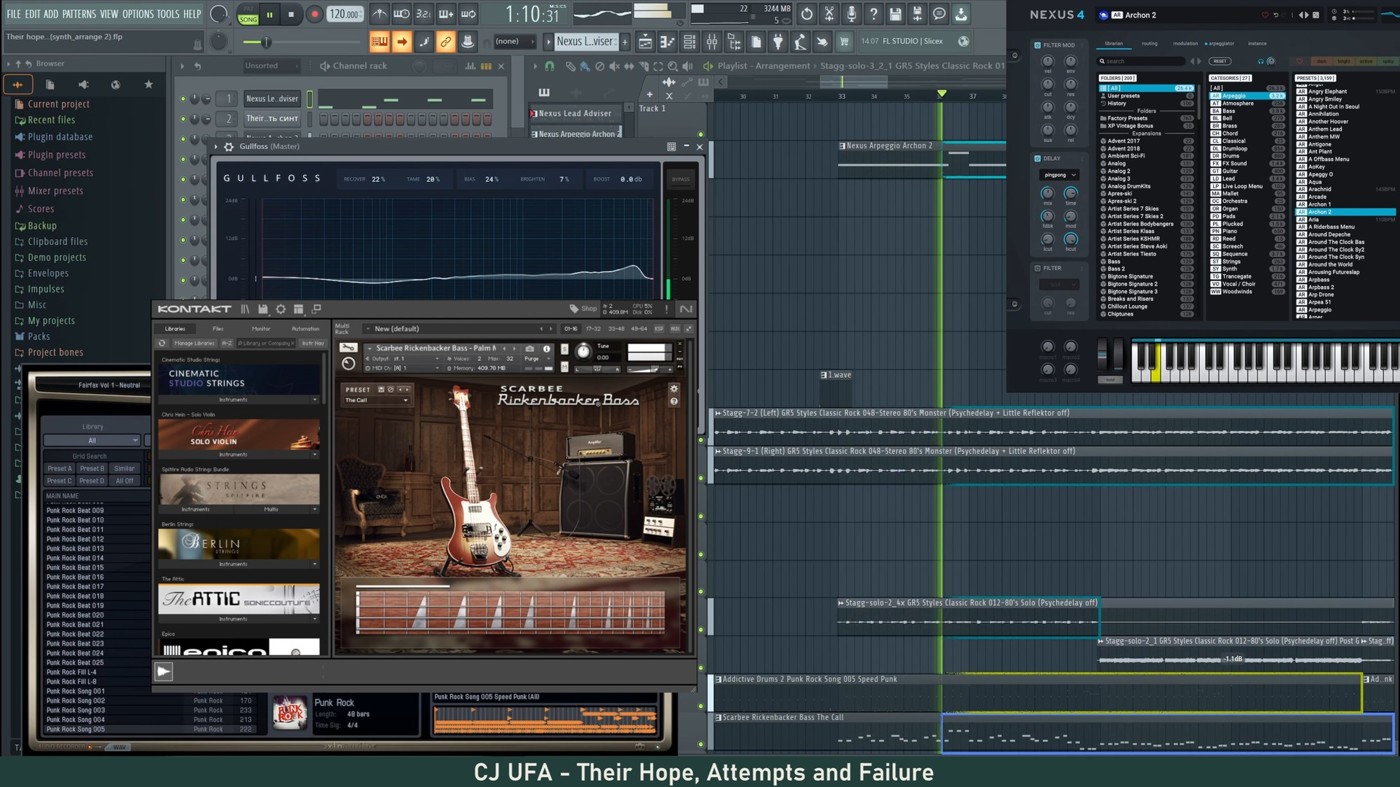Toggle SONG/PAT mode button
The width and height of the screenshot is (1400, 787).
[248, 15]
